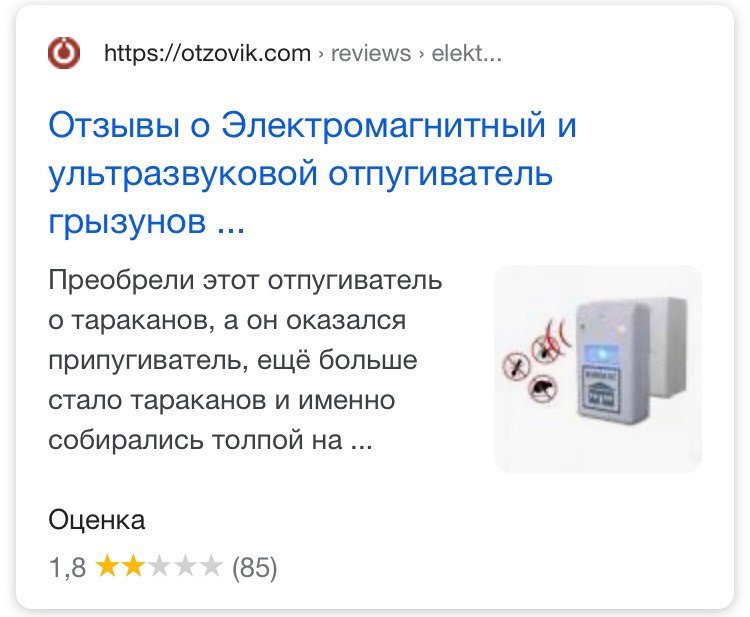Click the second gold rating star

(x=132, y=566)
